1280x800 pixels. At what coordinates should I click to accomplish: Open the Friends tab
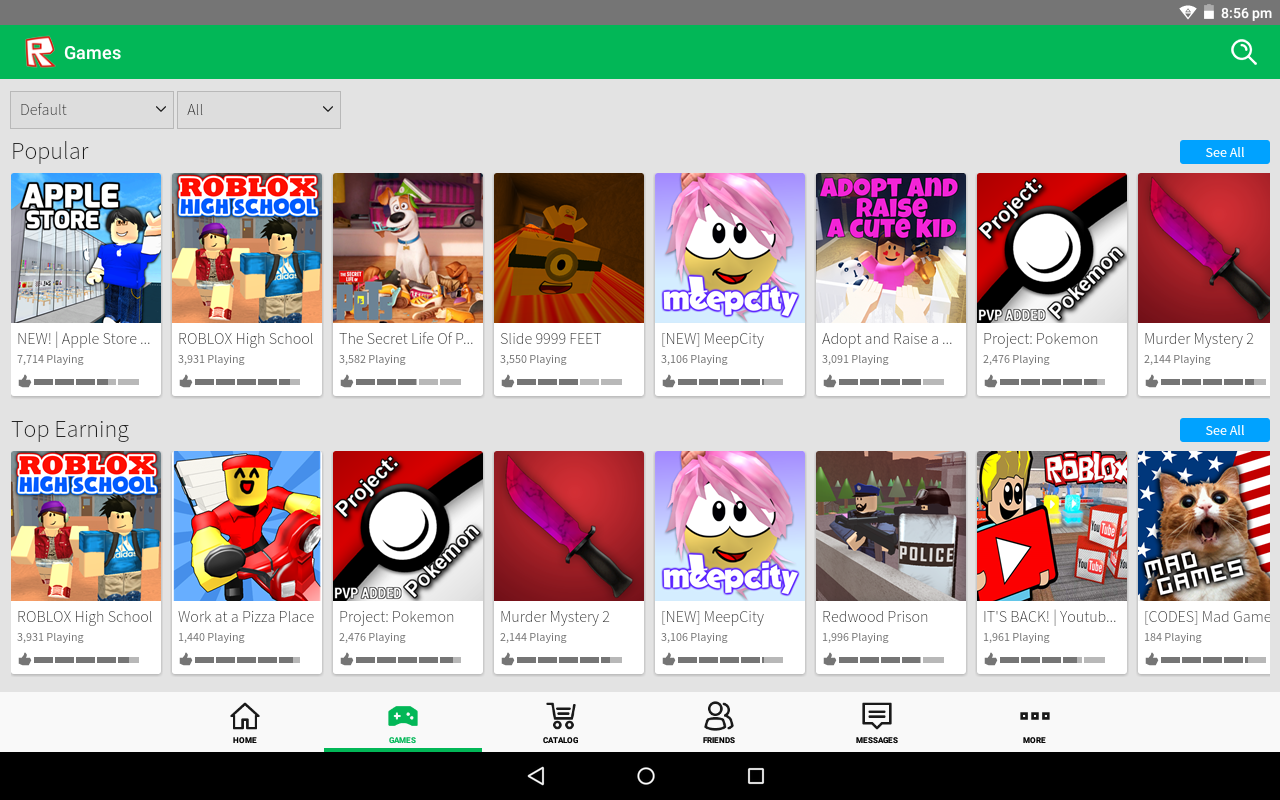(x=718, y=723)
